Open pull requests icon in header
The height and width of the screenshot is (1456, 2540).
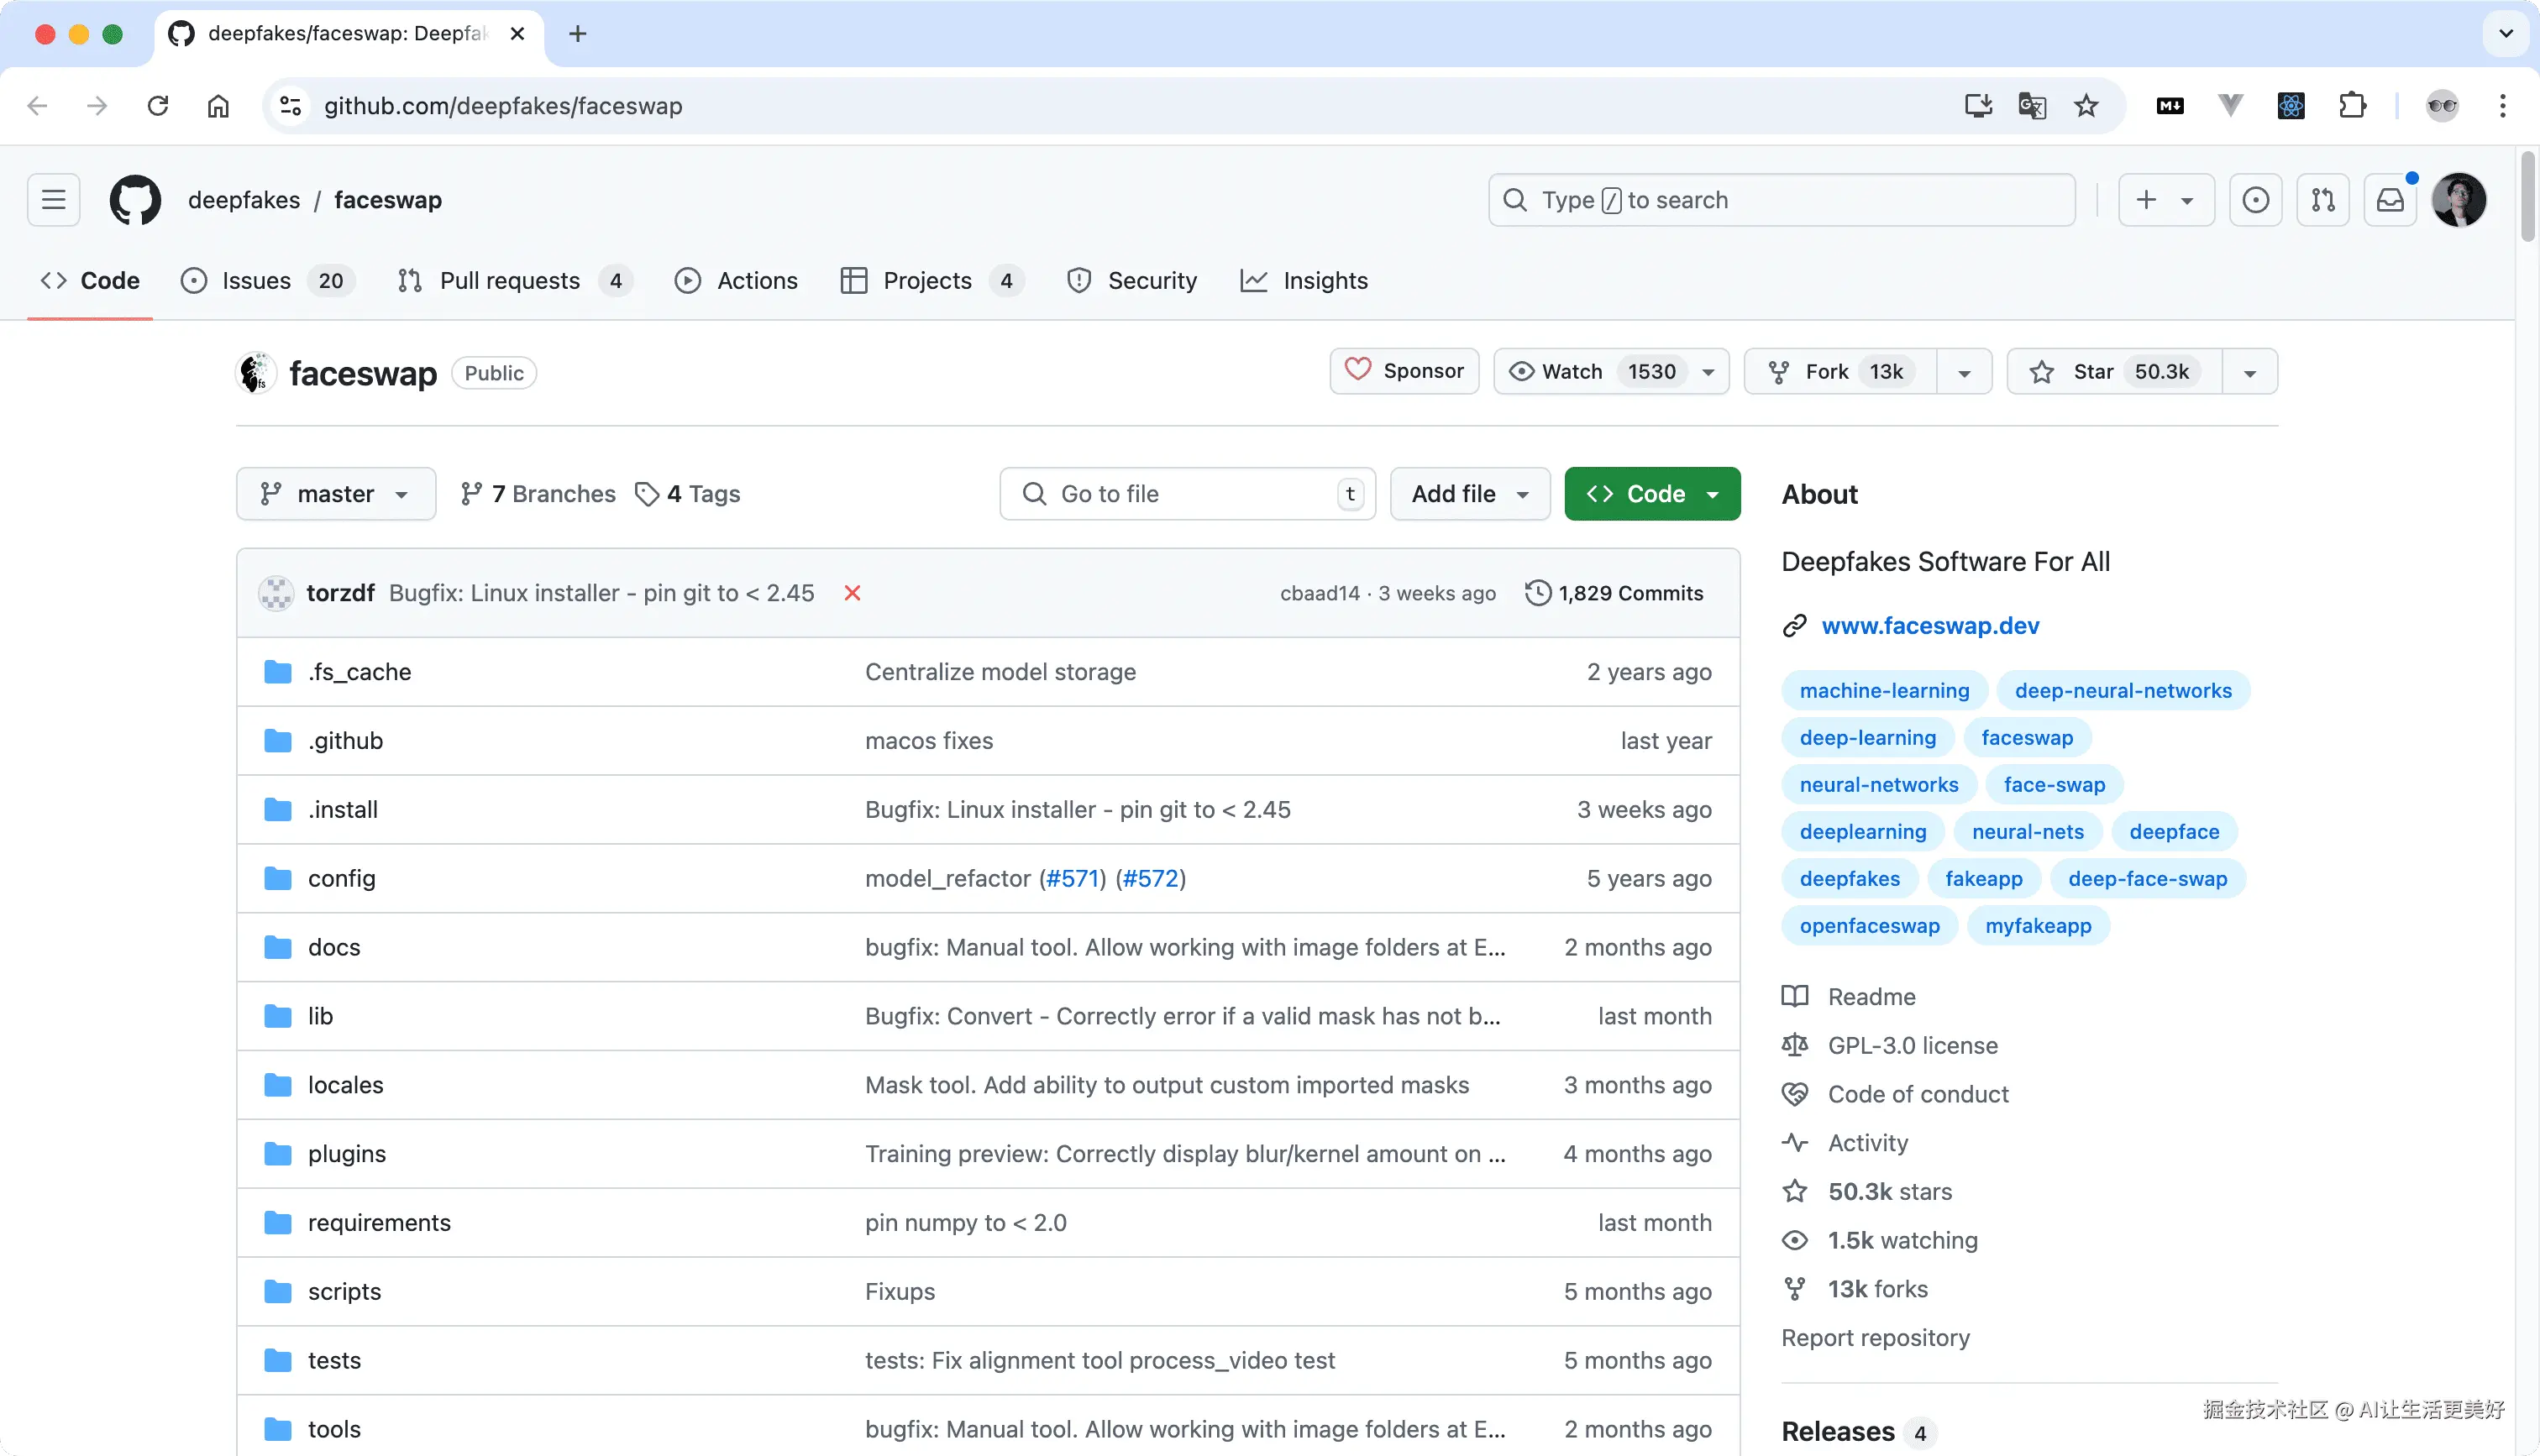point(2323,200)
